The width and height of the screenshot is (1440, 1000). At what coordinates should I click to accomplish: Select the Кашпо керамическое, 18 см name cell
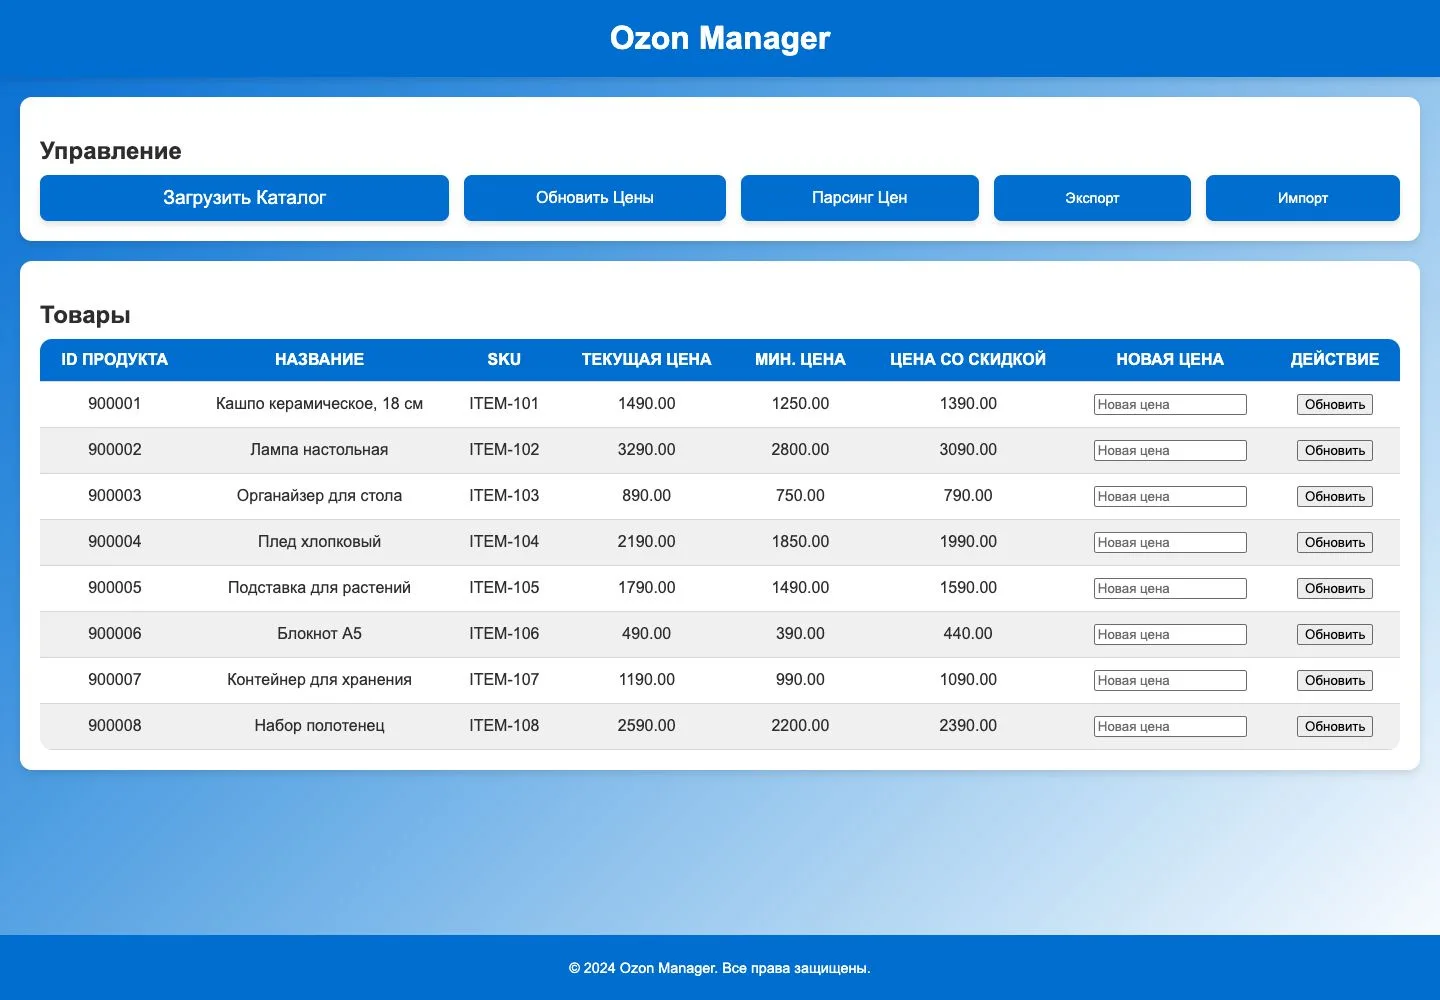[x=319, y=404]
